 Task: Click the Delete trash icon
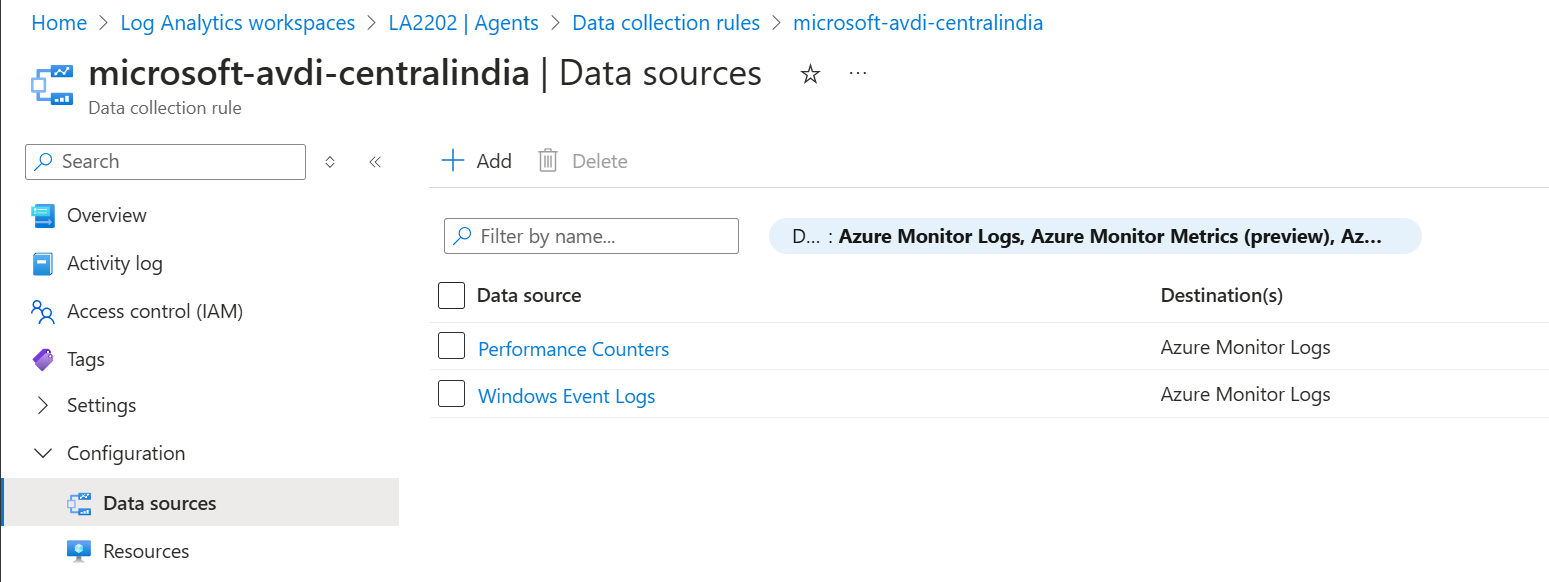pos(548,161)
